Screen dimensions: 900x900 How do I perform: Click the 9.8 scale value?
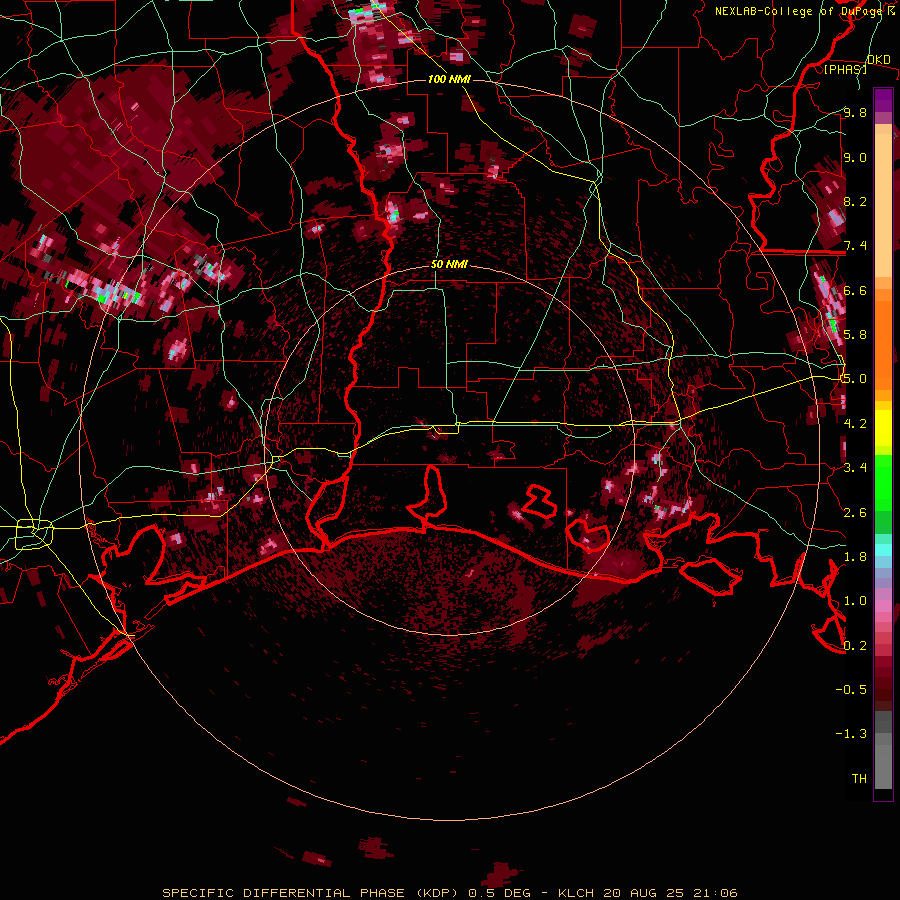pos(855,112)
